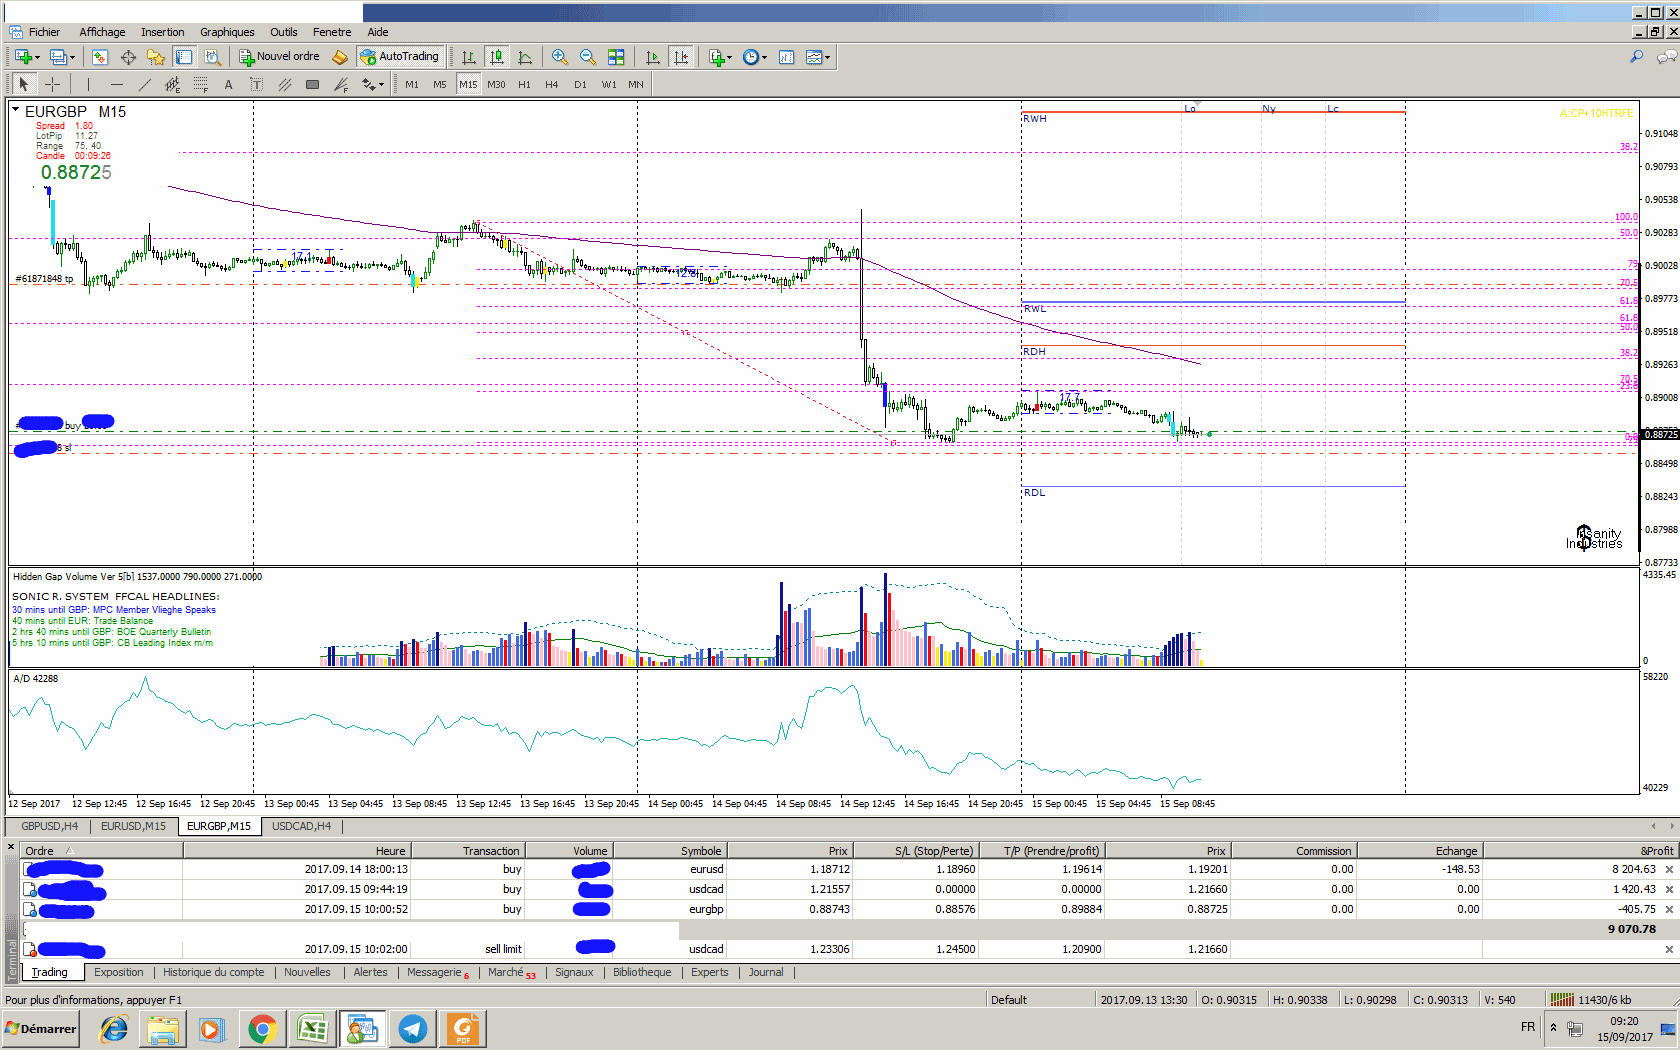
Task: Select the Crosshair tool
Action: point(52,85)
